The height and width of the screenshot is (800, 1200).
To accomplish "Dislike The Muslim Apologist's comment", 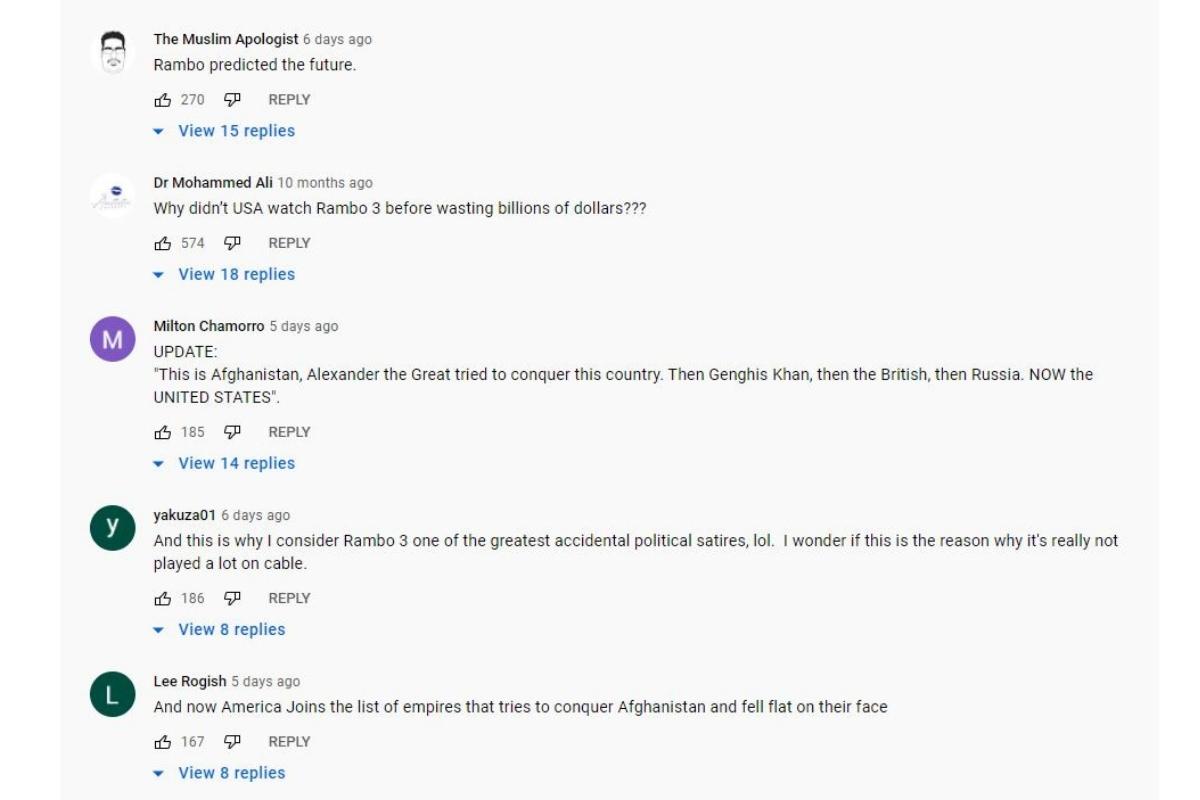I will click(232, 100).
